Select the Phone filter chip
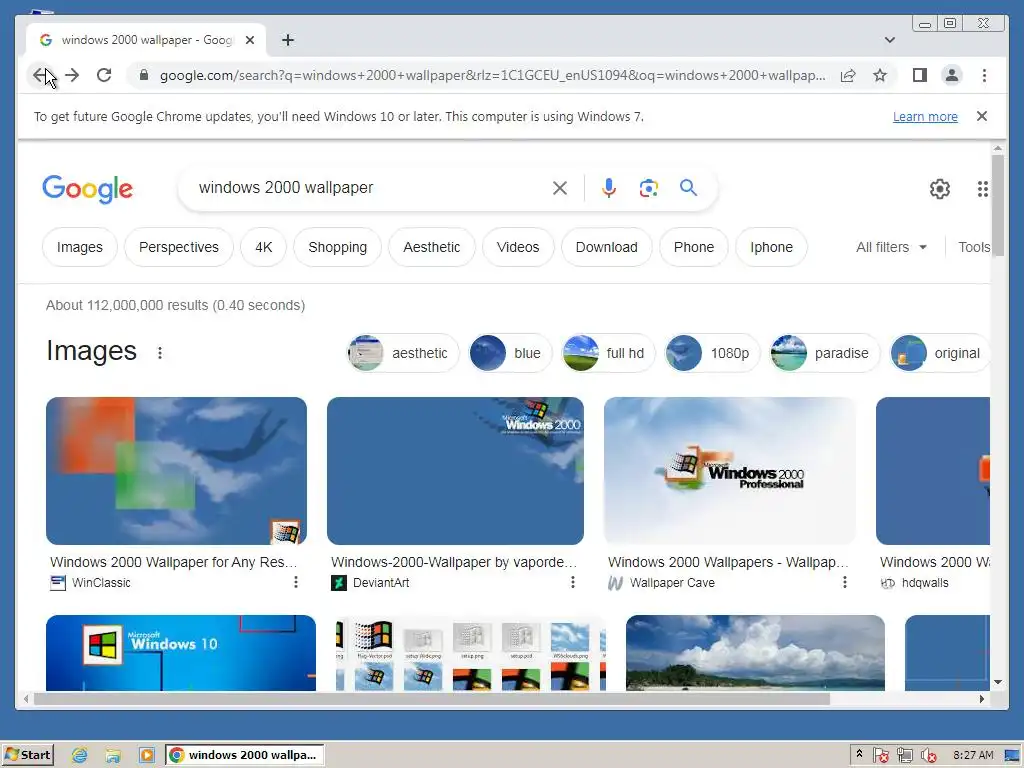The image size is (1024, 768). coord(694,247)
